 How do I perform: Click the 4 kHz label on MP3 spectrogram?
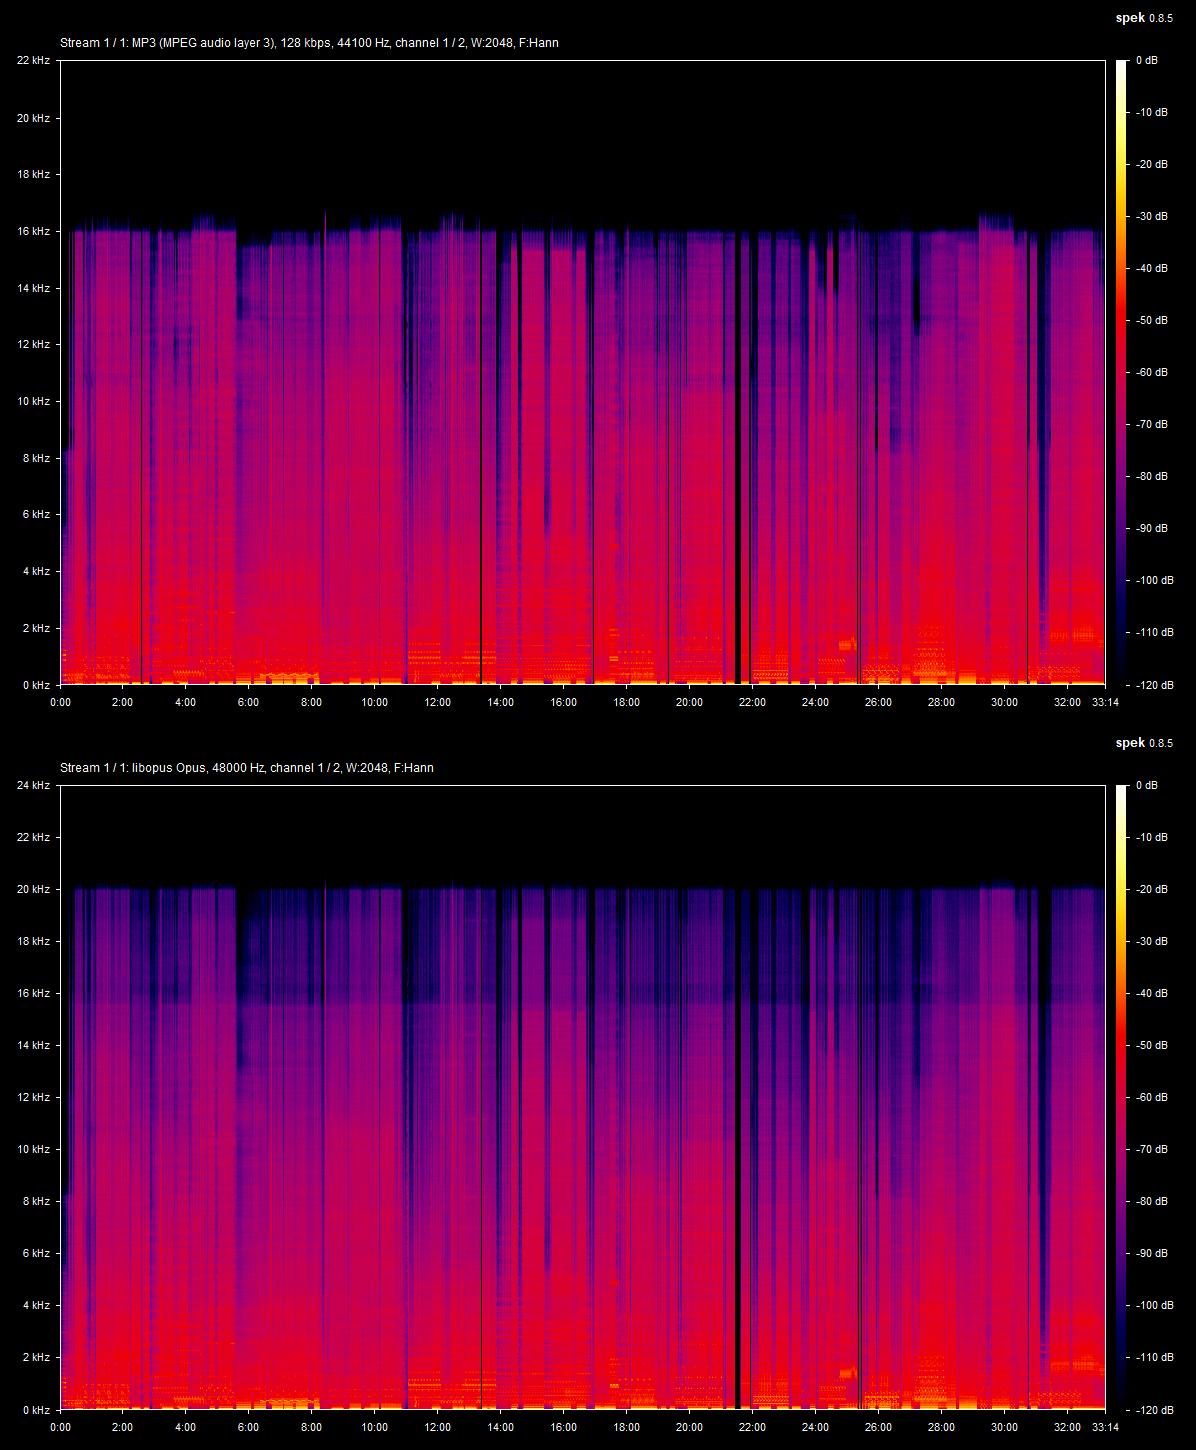point(37,571)
